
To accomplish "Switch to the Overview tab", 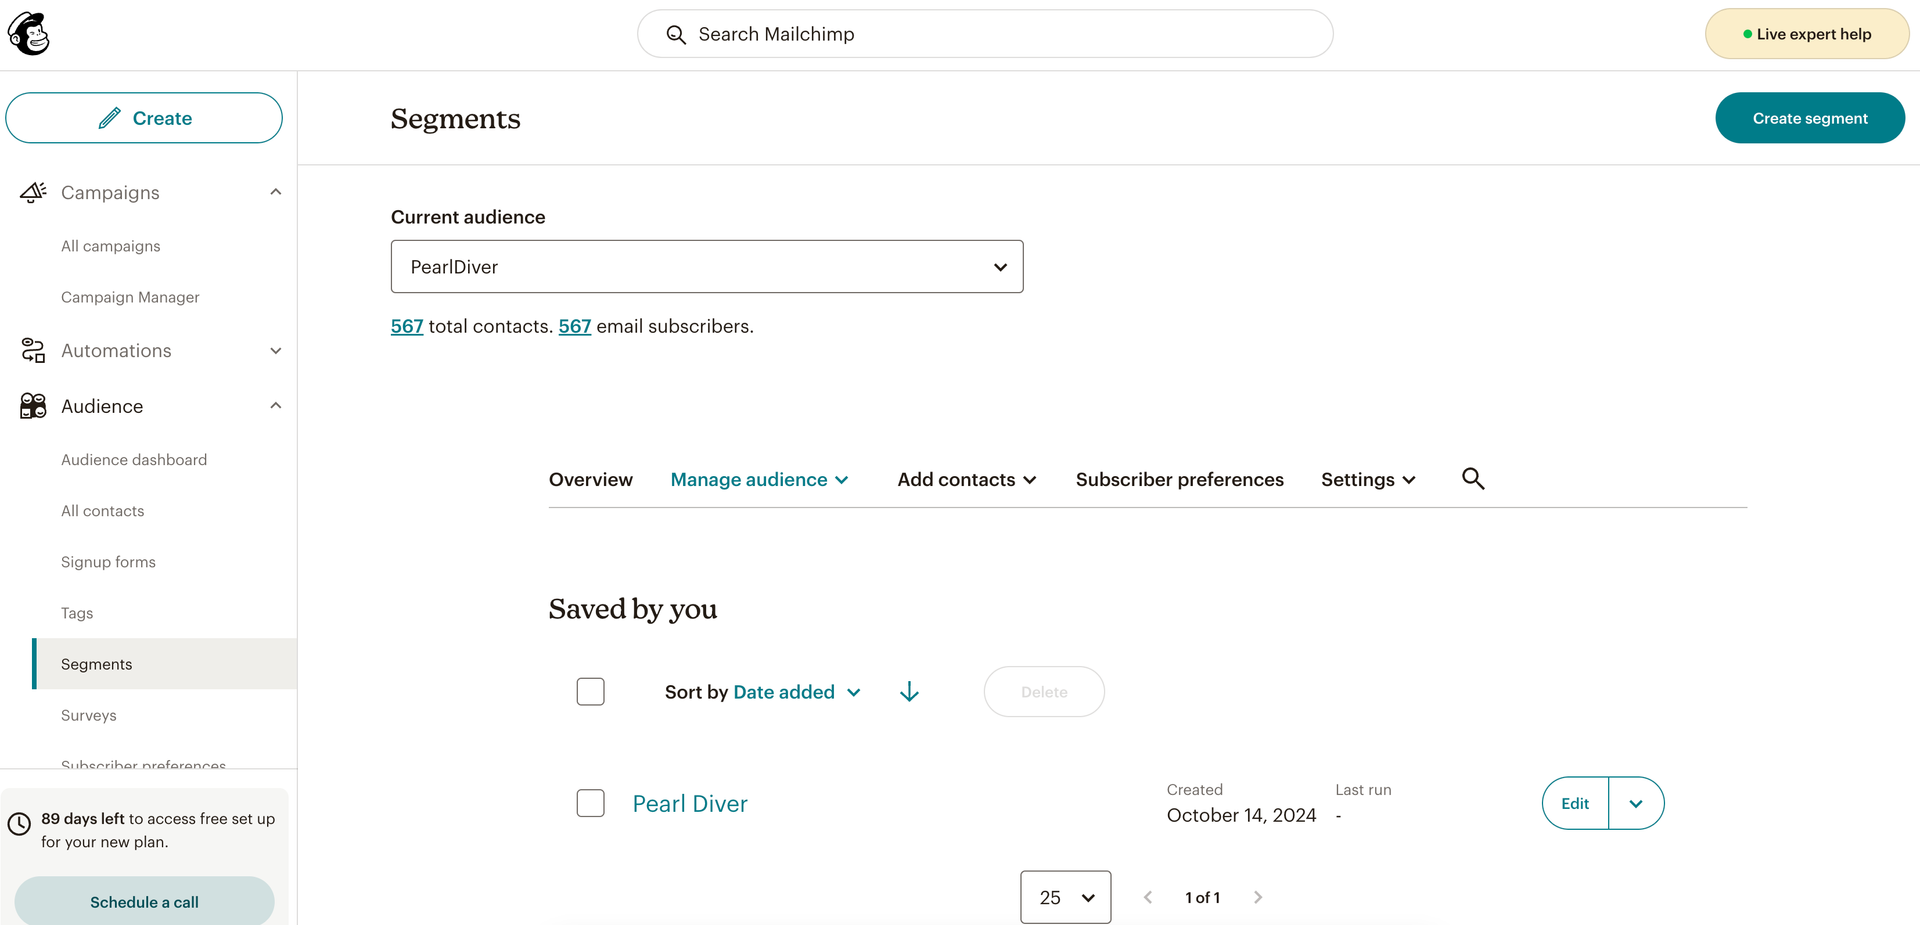I will (590, 480).
